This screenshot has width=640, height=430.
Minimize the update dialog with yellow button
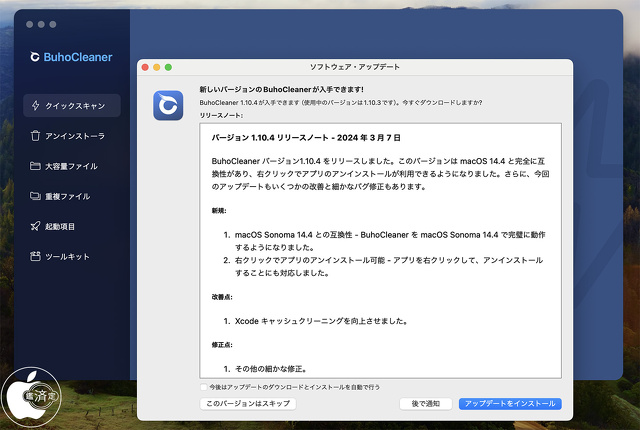click(x=157, y=67)
